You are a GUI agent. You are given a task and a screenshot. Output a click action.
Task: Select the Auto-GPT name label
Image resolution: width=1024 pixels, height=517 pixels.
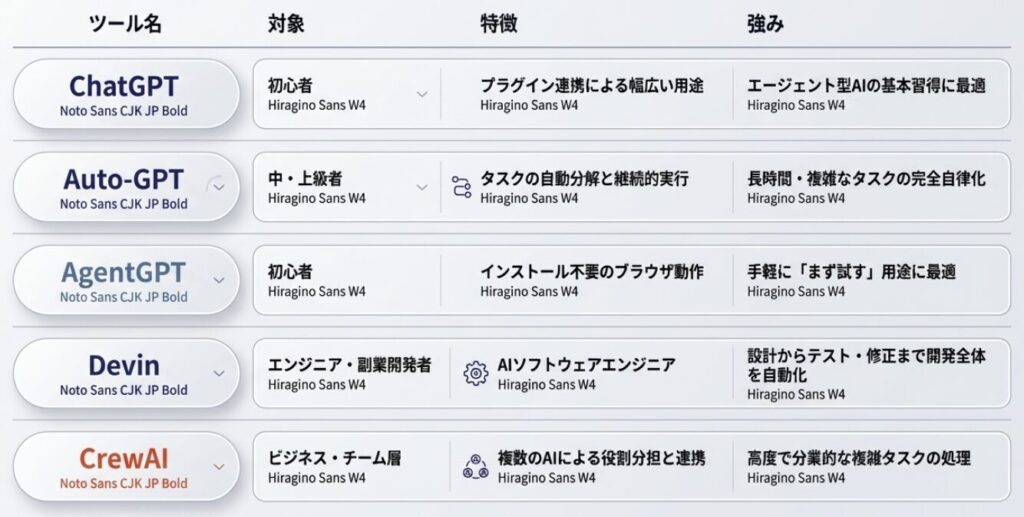pos(124,180)
